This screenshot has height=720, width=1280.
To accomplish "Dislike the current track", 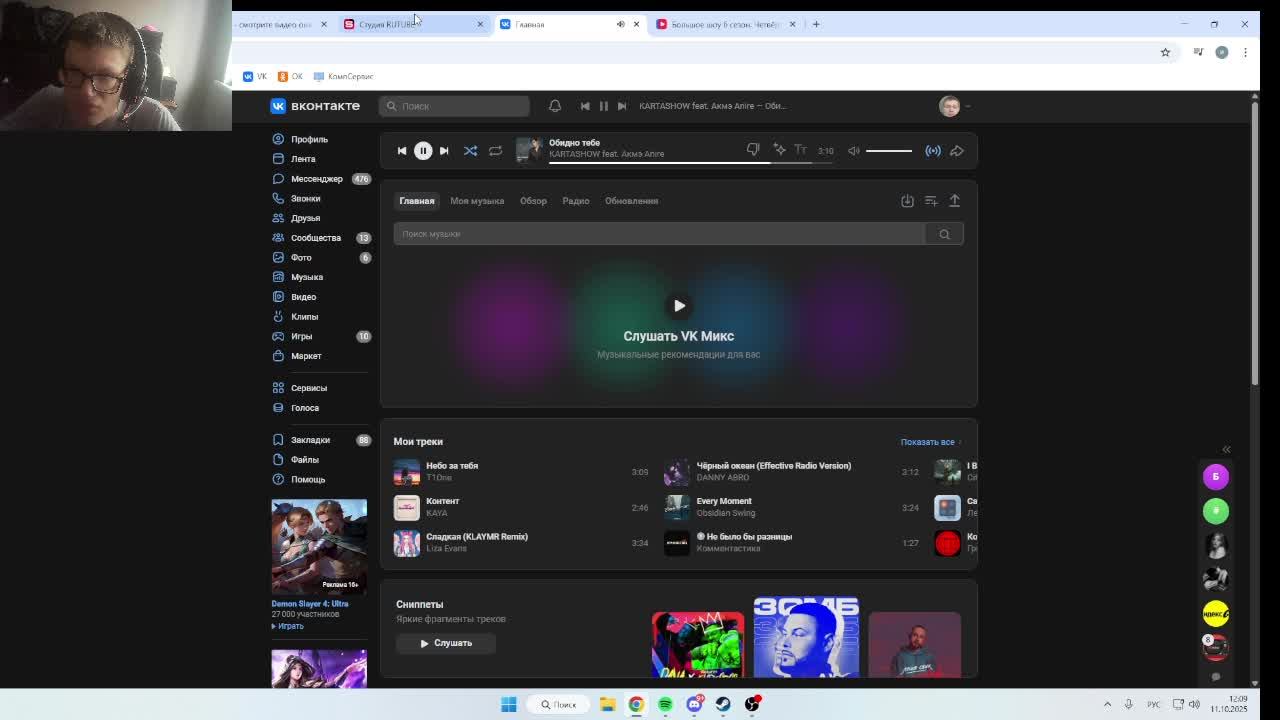I will click(x=753, y=150).
